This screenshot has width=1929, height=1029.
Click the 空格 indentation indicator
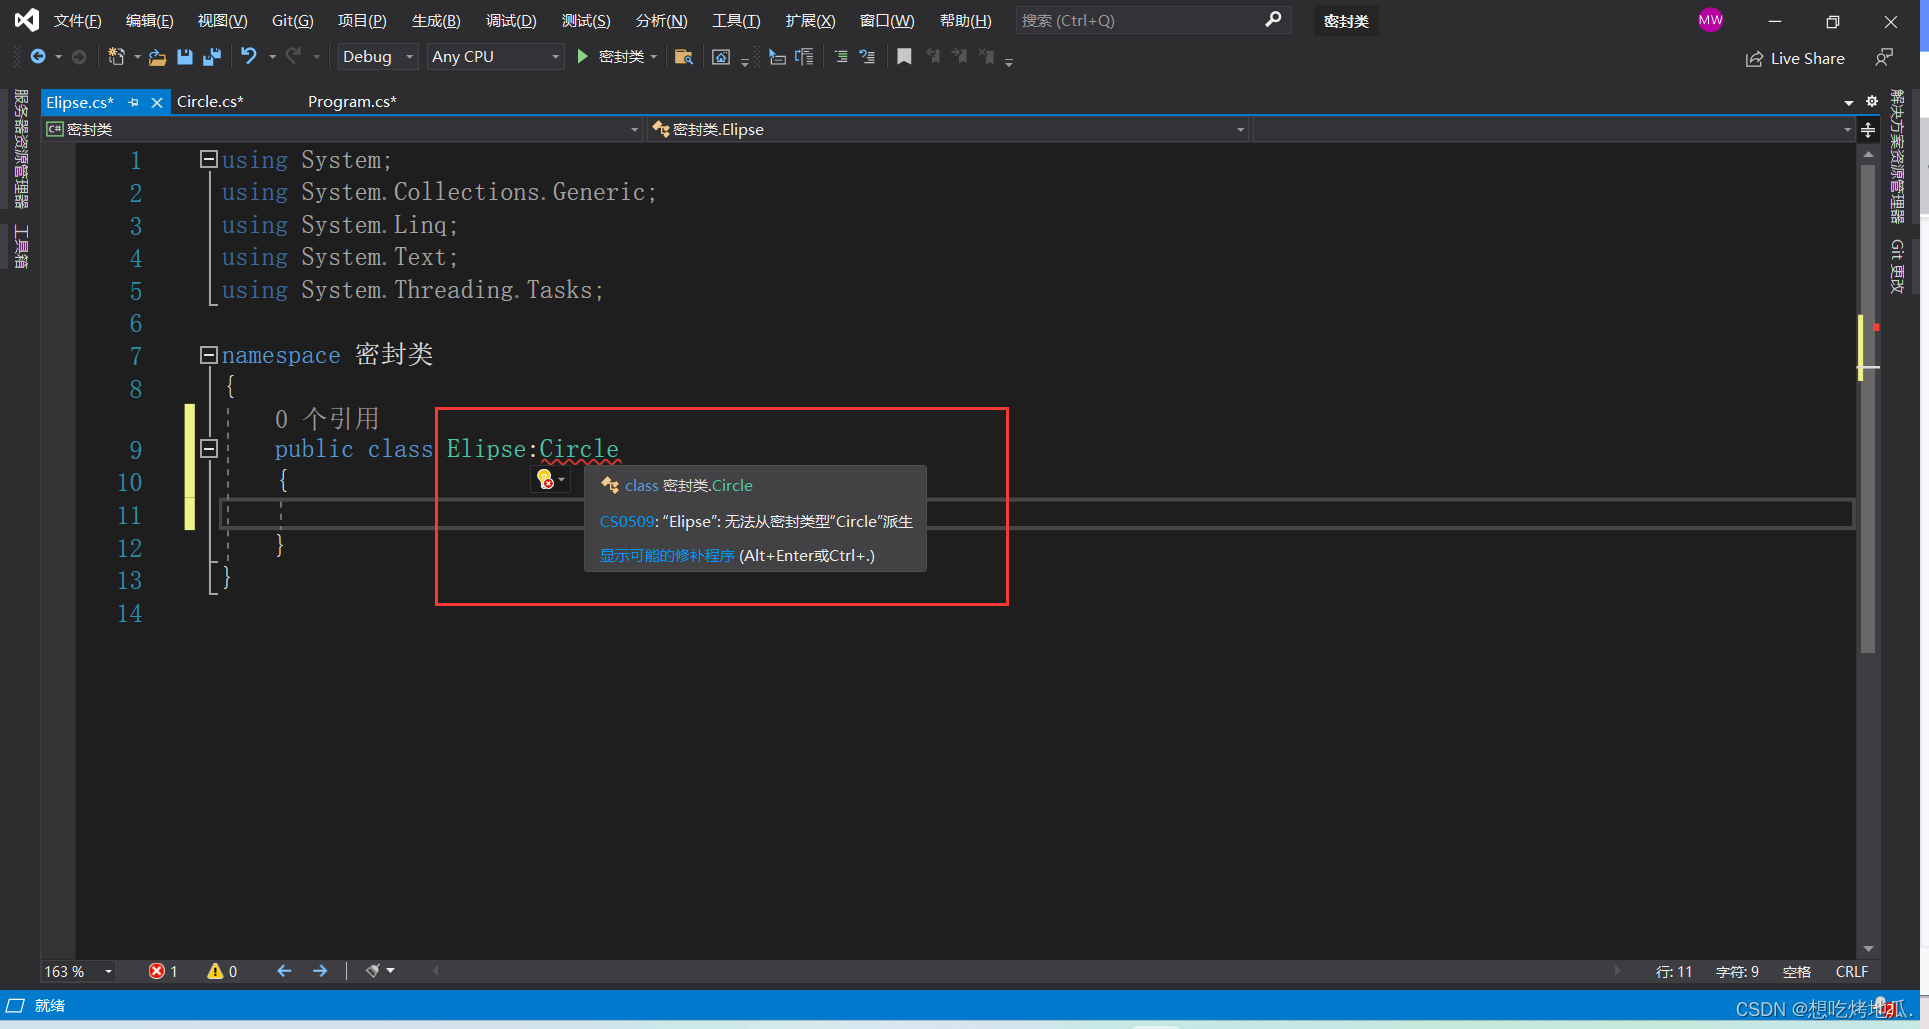(1796, 972)
